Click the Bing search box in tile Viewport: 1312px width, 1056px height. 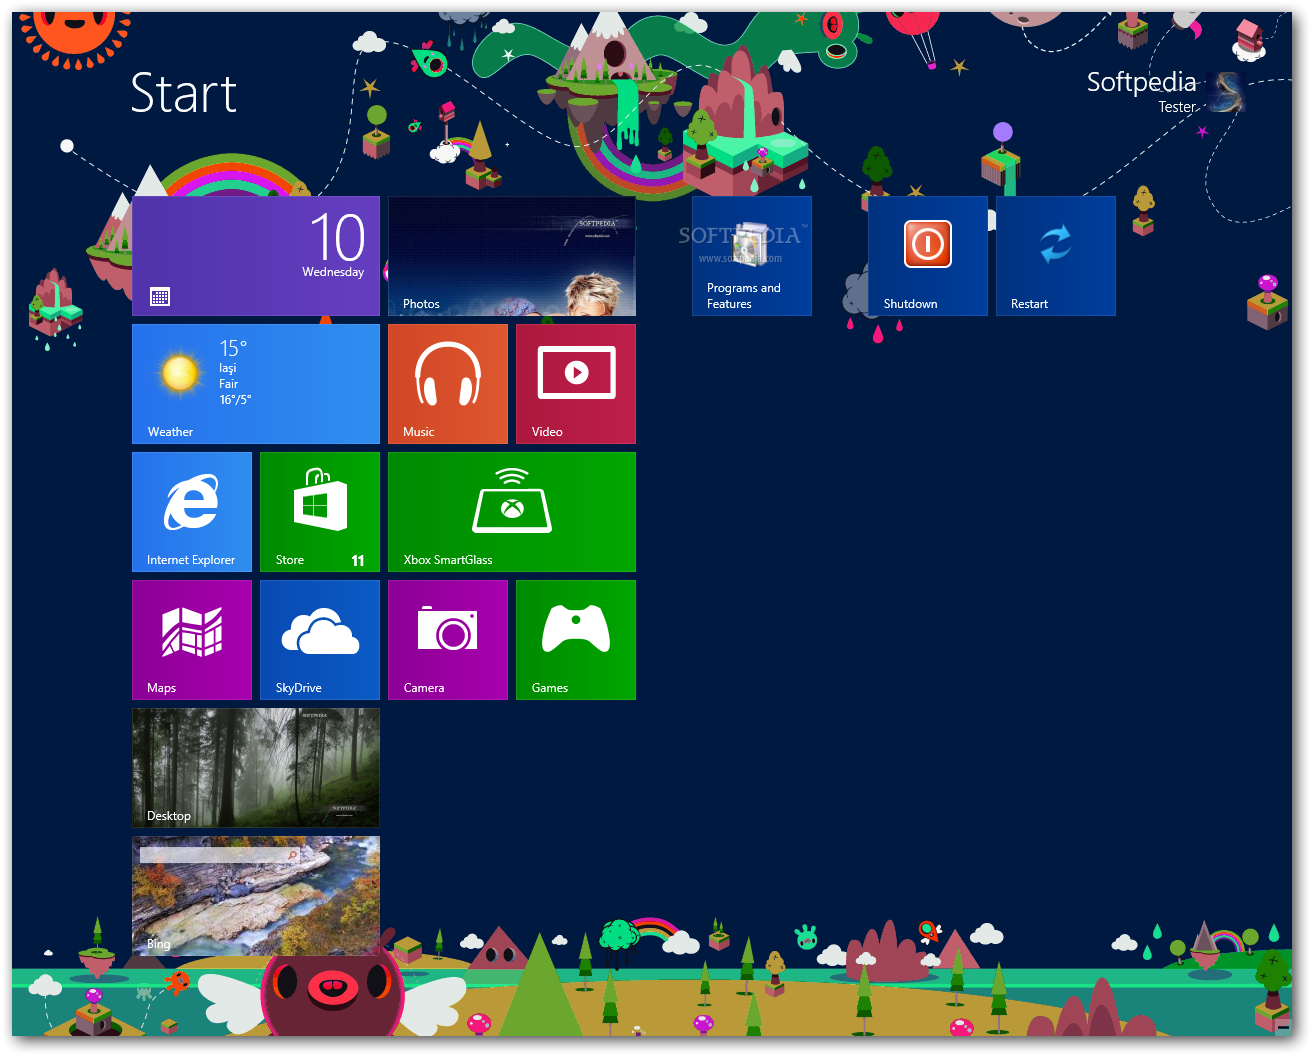[219, 855]
